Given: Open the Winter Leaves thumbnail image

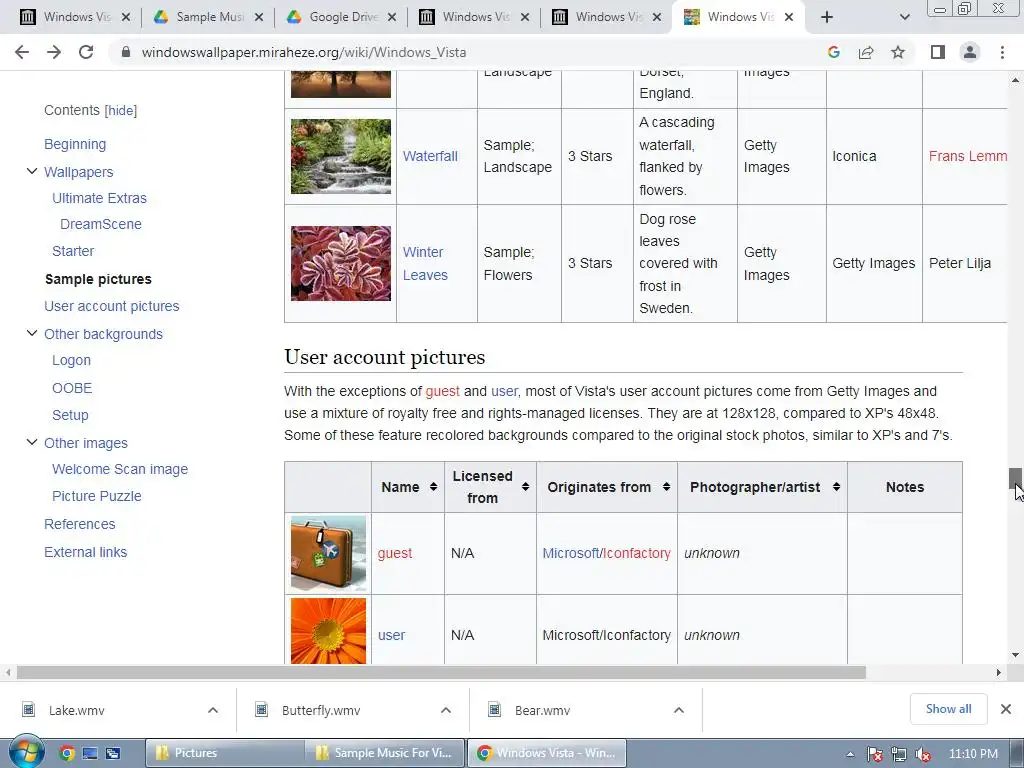Looking at the screenshot, I should click(341, 264).
